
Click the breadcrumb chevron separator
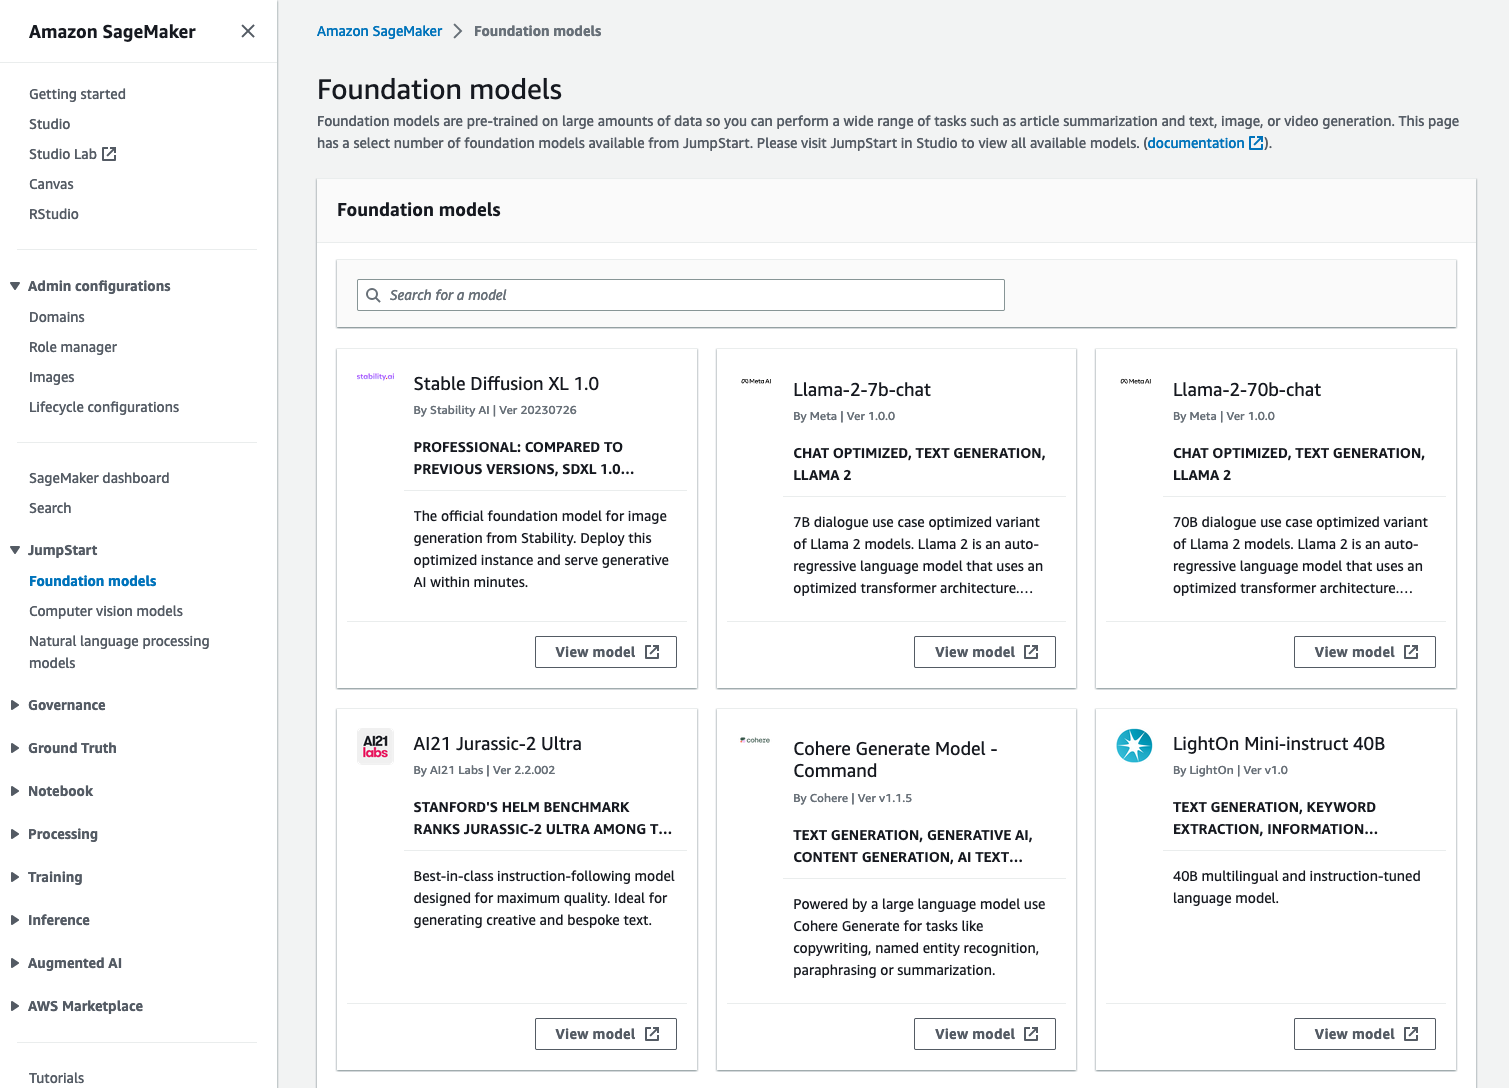click(458, 31)
